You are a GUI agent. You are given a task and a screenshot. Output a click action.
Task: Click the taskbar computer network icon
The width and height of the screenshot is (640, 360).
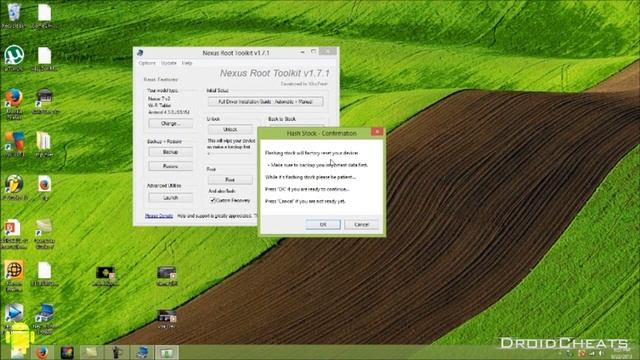pyautogui.click(x=142, y=353)
